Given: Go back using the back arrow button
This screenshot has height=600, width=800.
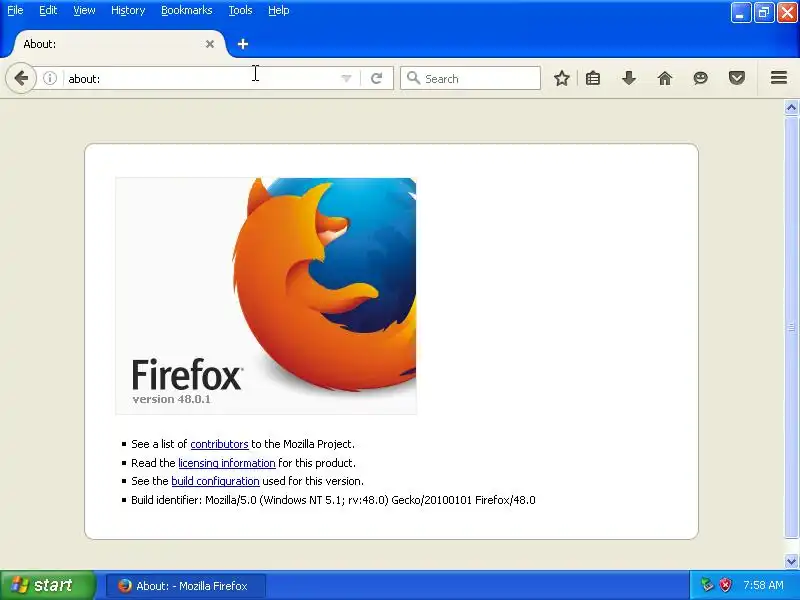Looking at the screenshot, I should 21,78.
